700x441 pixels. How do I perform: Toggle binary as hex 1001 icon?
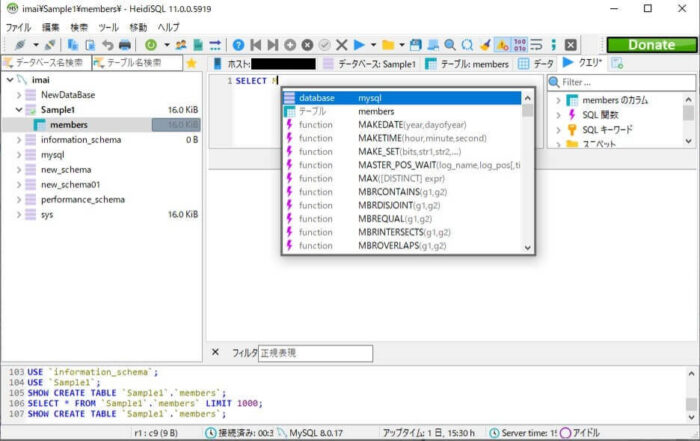point(520,45)
